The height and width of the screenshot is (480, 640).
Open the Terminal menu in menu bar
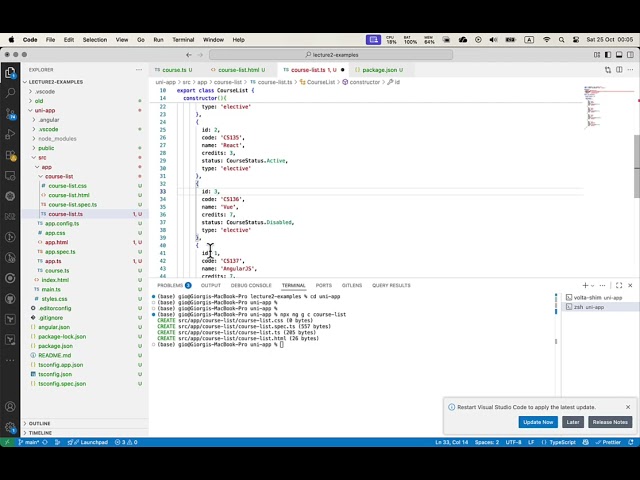tap(183, 40)
